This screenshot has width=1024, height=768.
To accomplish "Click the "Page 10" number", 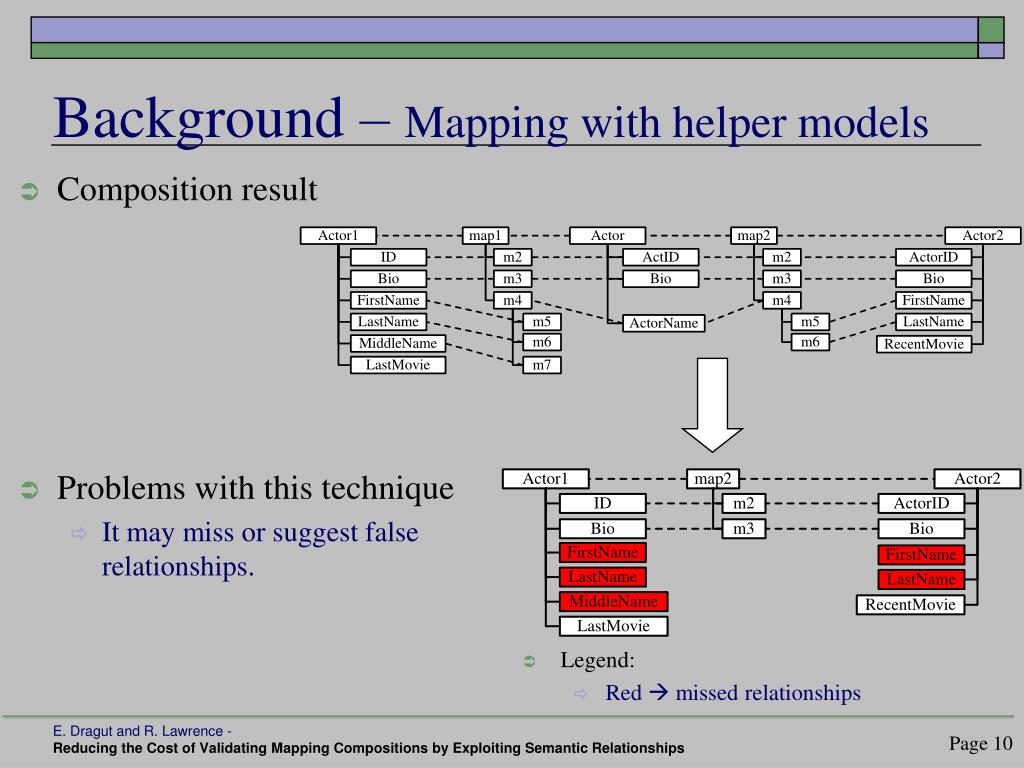I will 980,743.
